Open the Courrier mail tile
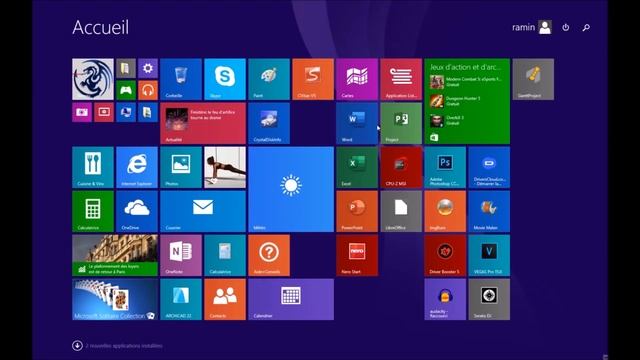 click(x=203, y=211)
